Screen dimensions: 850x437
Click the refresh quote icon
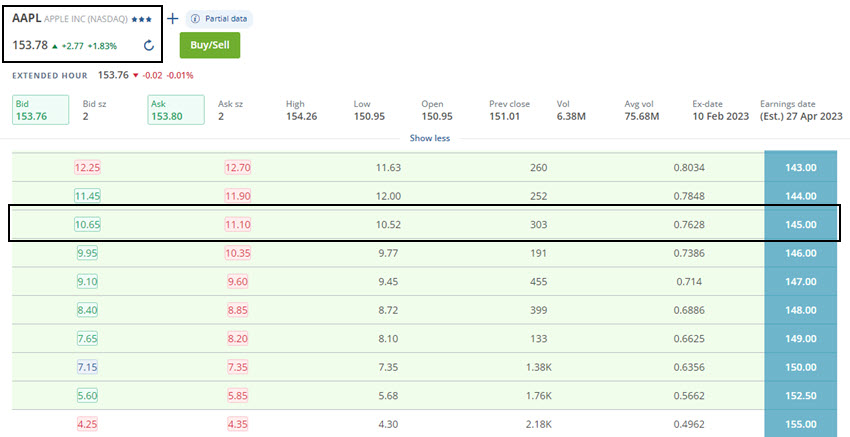[149, 45]
